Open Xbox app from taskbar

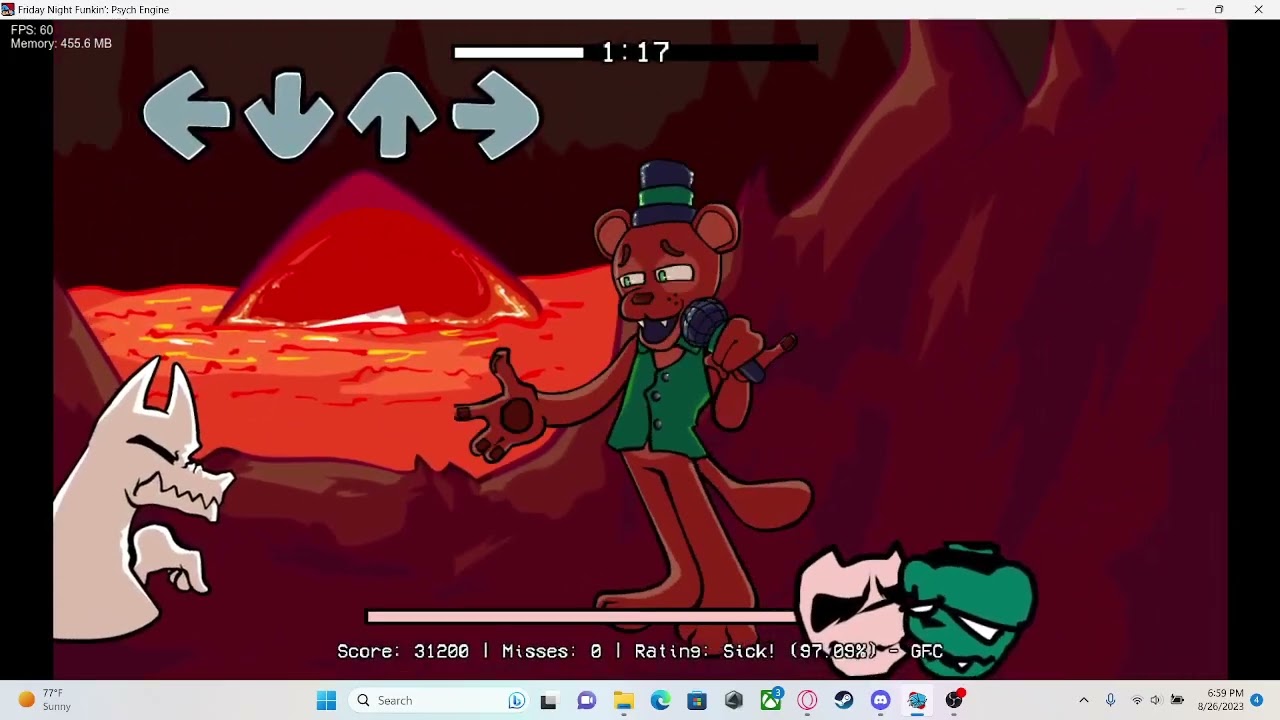(x=771, y=700)
